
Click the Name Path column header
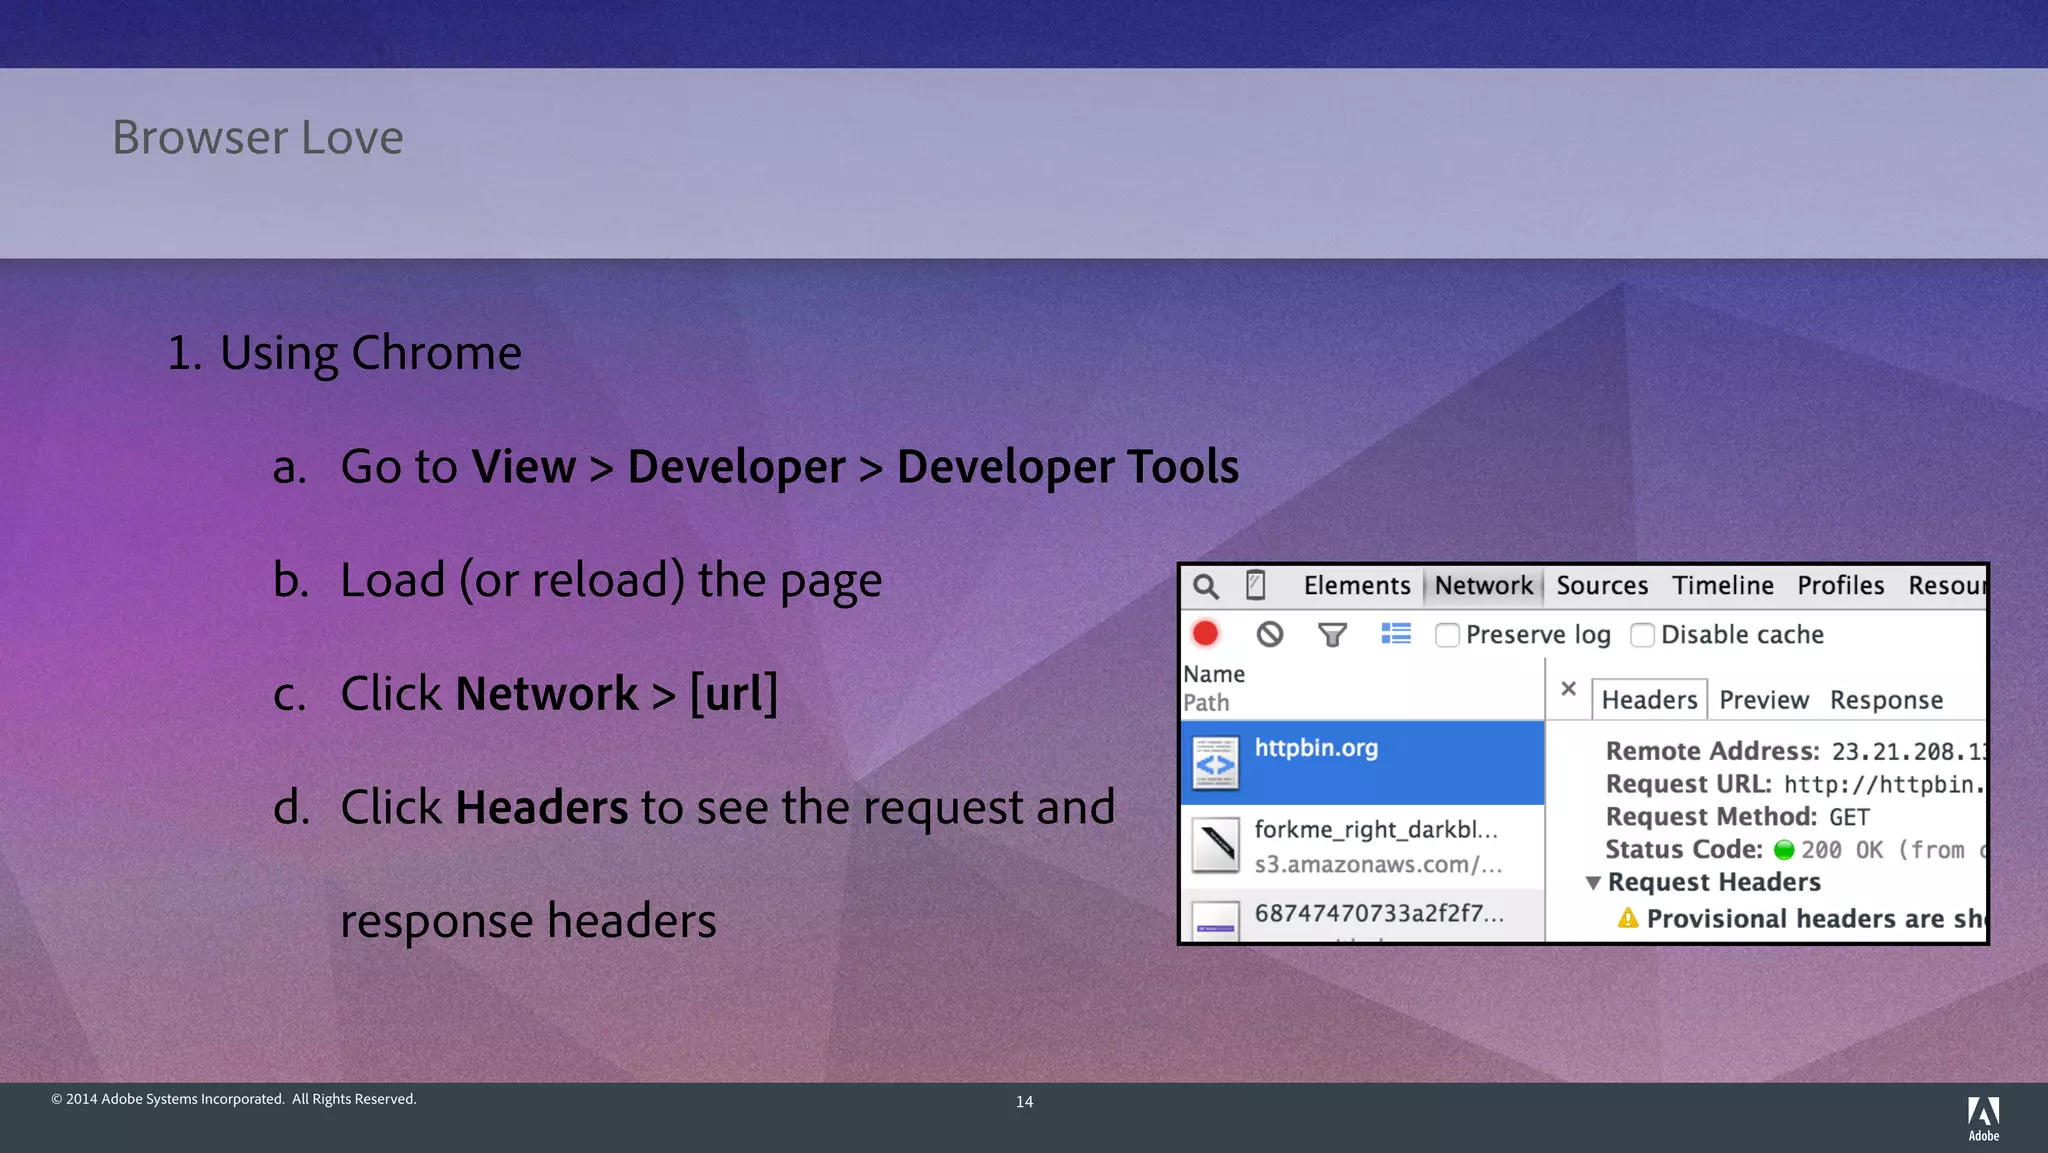click(1362, 688)
